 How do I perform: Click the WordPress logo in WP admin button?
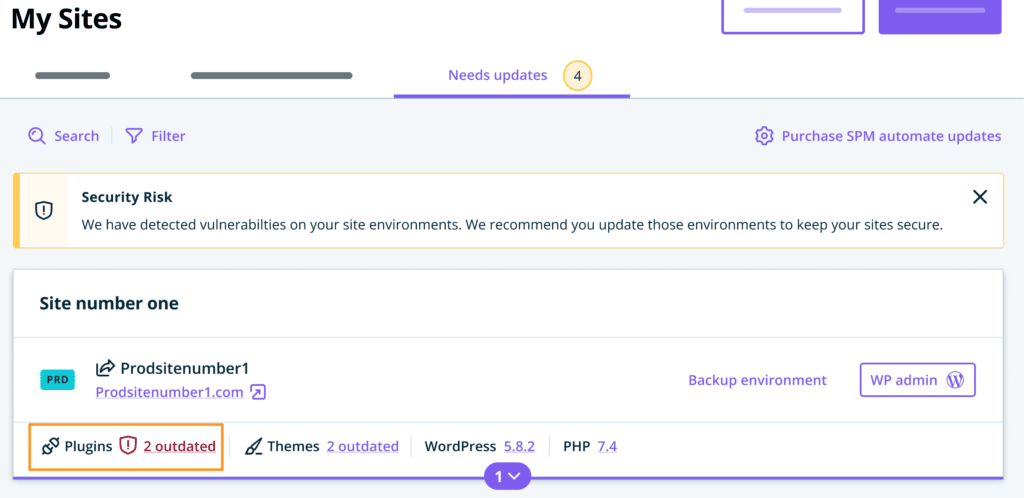point(955,380)
